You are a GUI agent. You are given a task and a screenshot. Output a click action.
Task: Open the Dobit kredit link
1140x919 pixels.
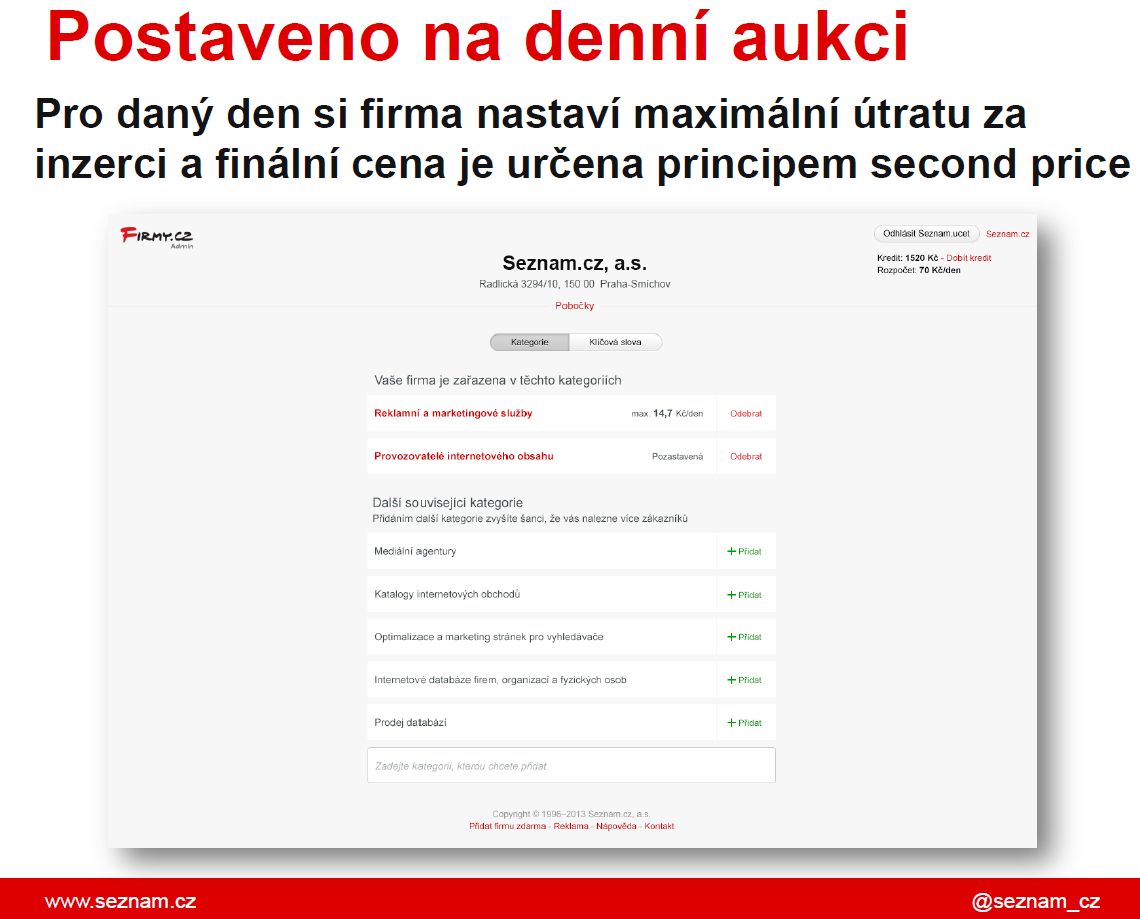coord(967,258)
